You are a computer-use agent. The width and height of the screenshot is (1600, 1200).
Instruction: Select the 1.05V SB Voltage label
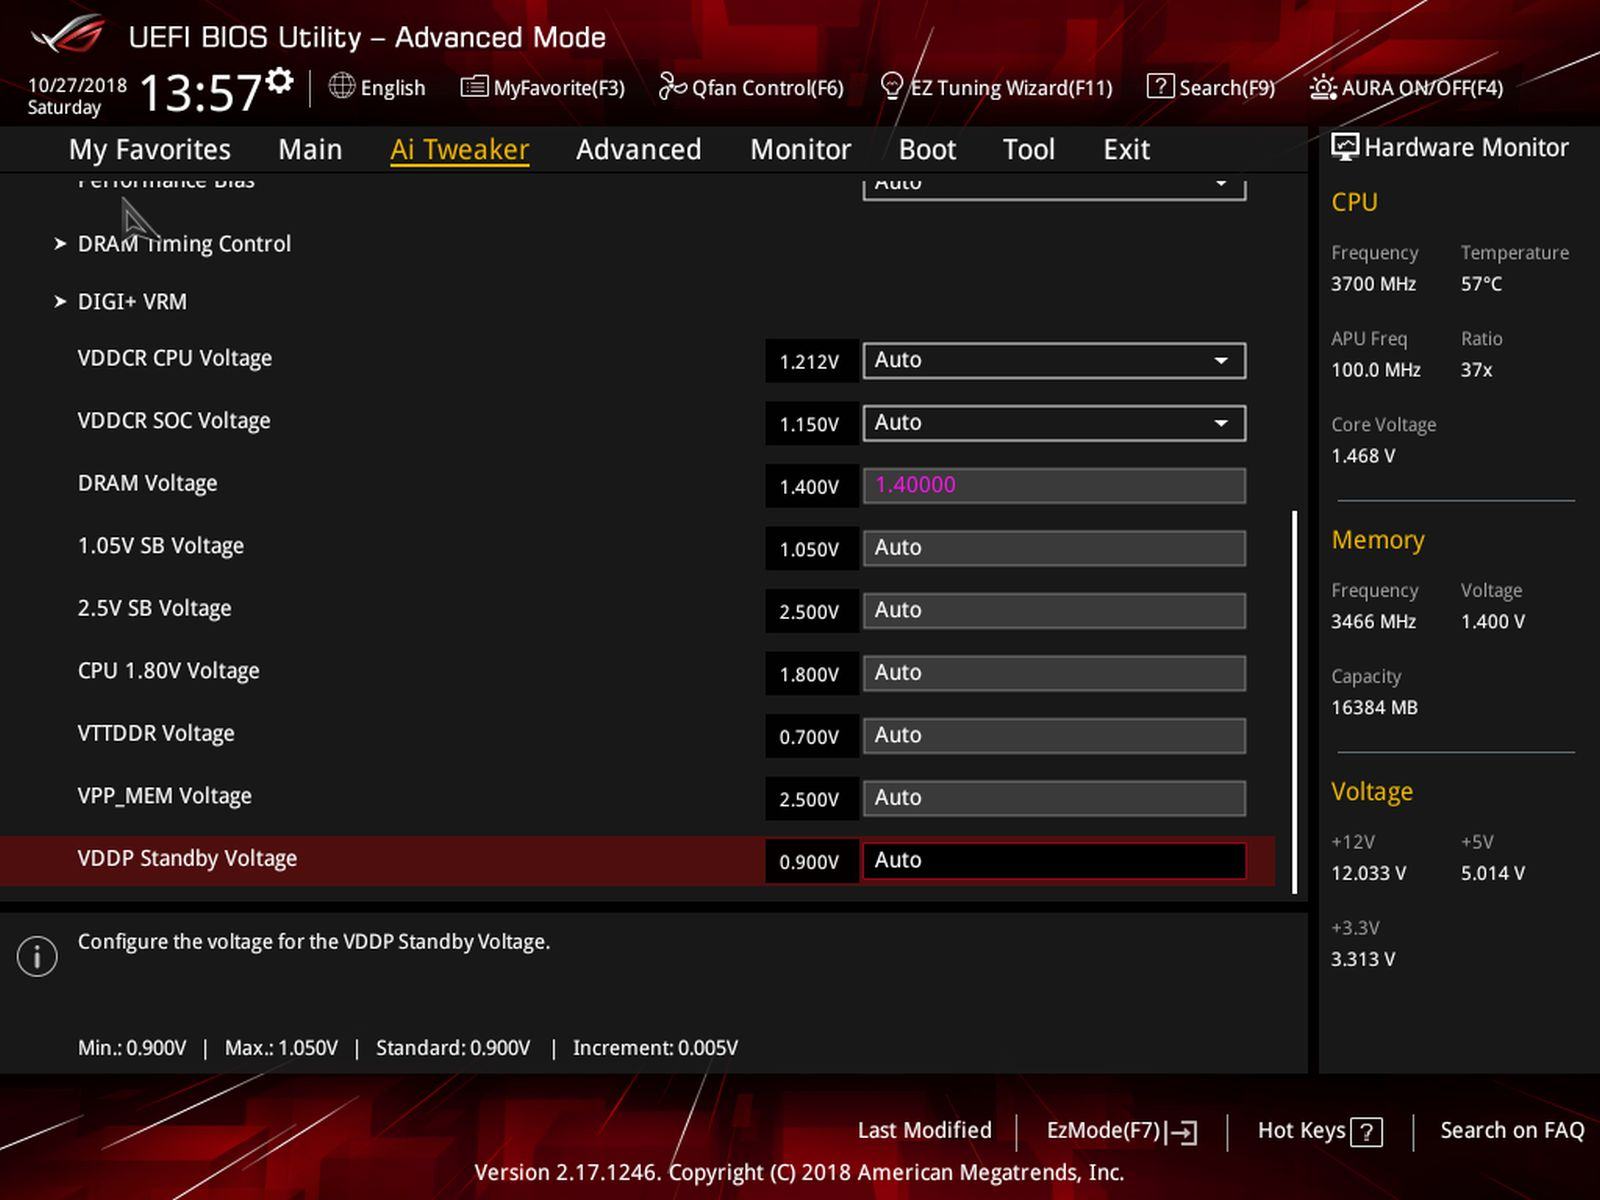(161, 546)
